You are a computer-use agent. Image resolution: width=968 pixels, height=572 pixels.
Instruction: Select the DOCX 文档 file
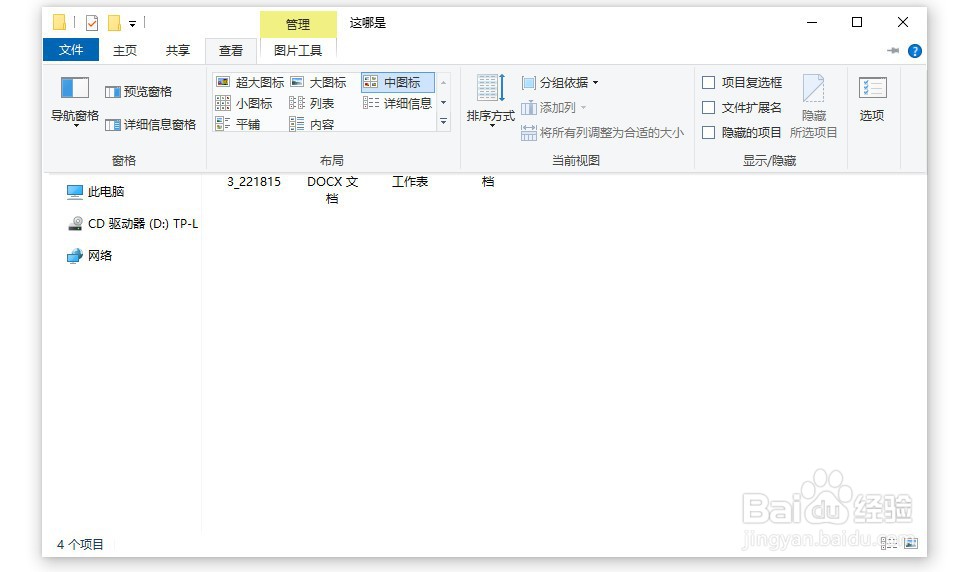pos(332,190)
